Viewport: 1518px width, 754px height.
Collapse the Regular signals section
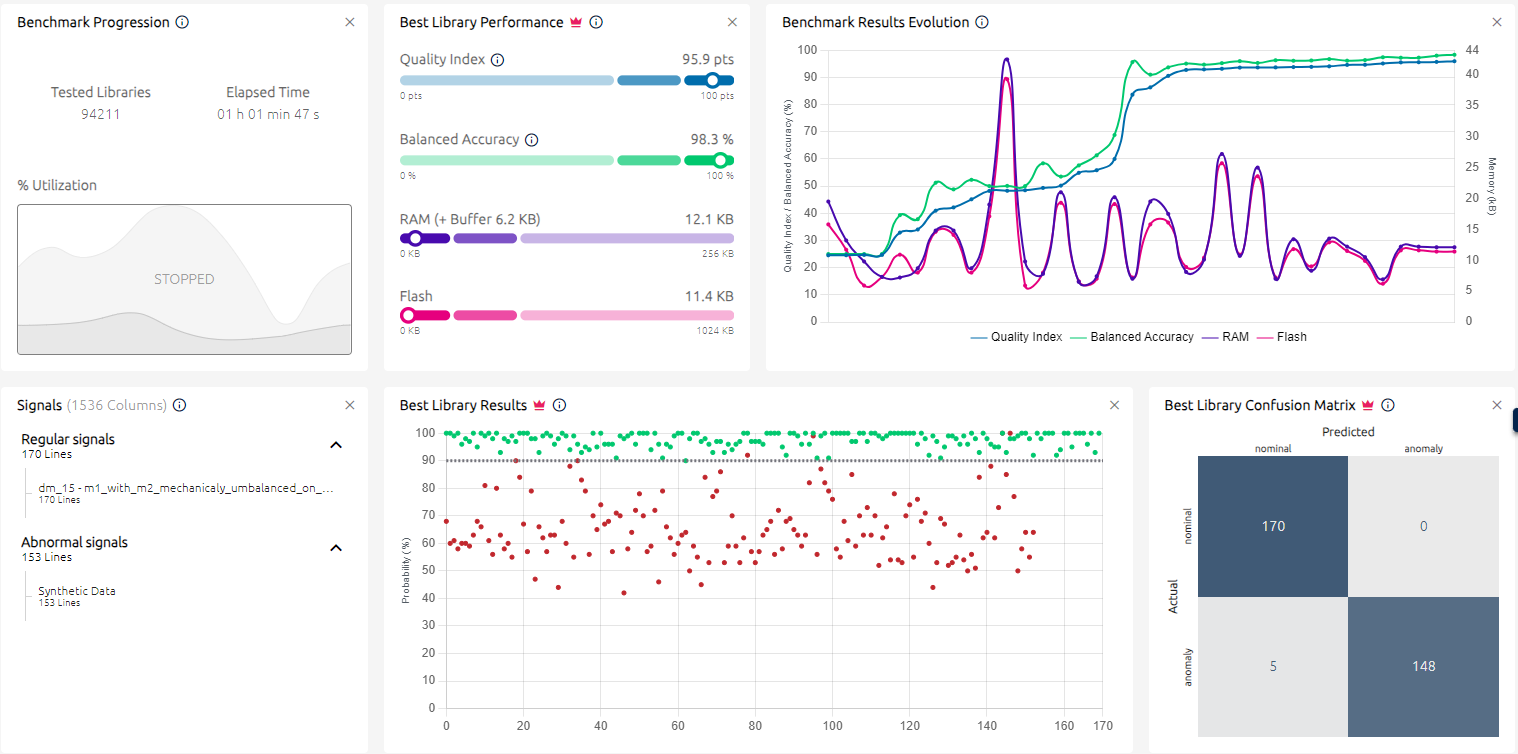336,444
